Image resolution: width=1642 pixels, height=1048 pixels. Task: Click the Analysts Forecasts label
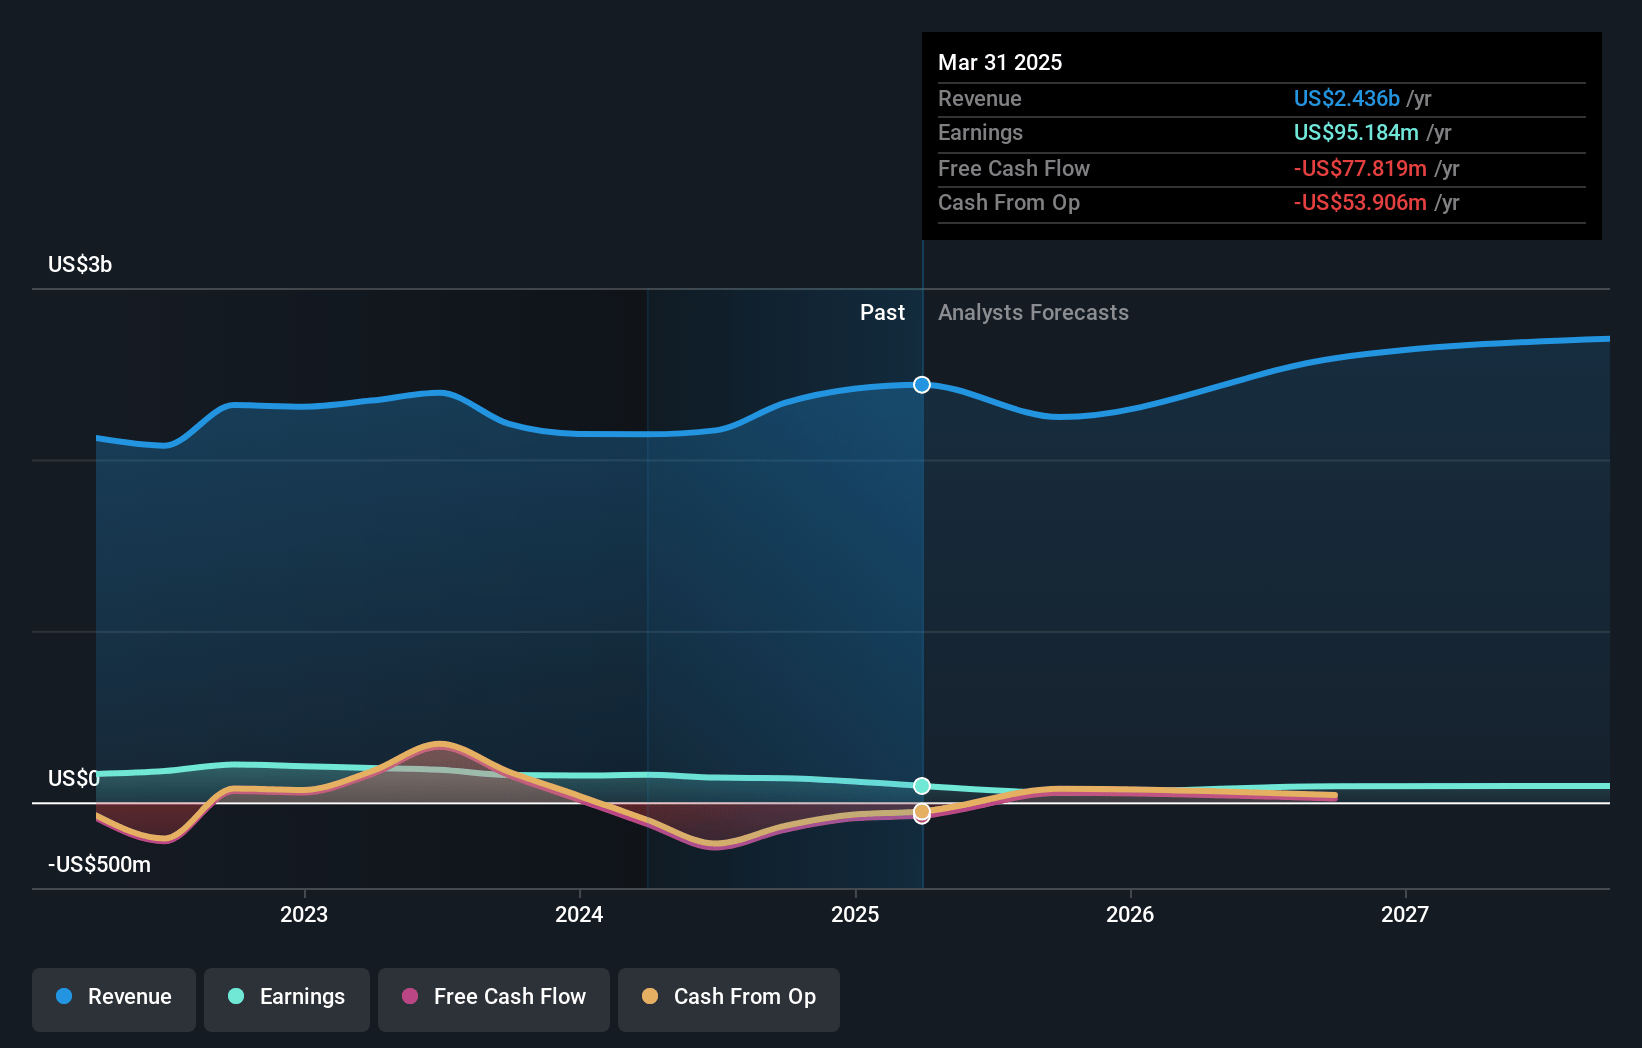pyautogui.click(x=1033, y=313)
